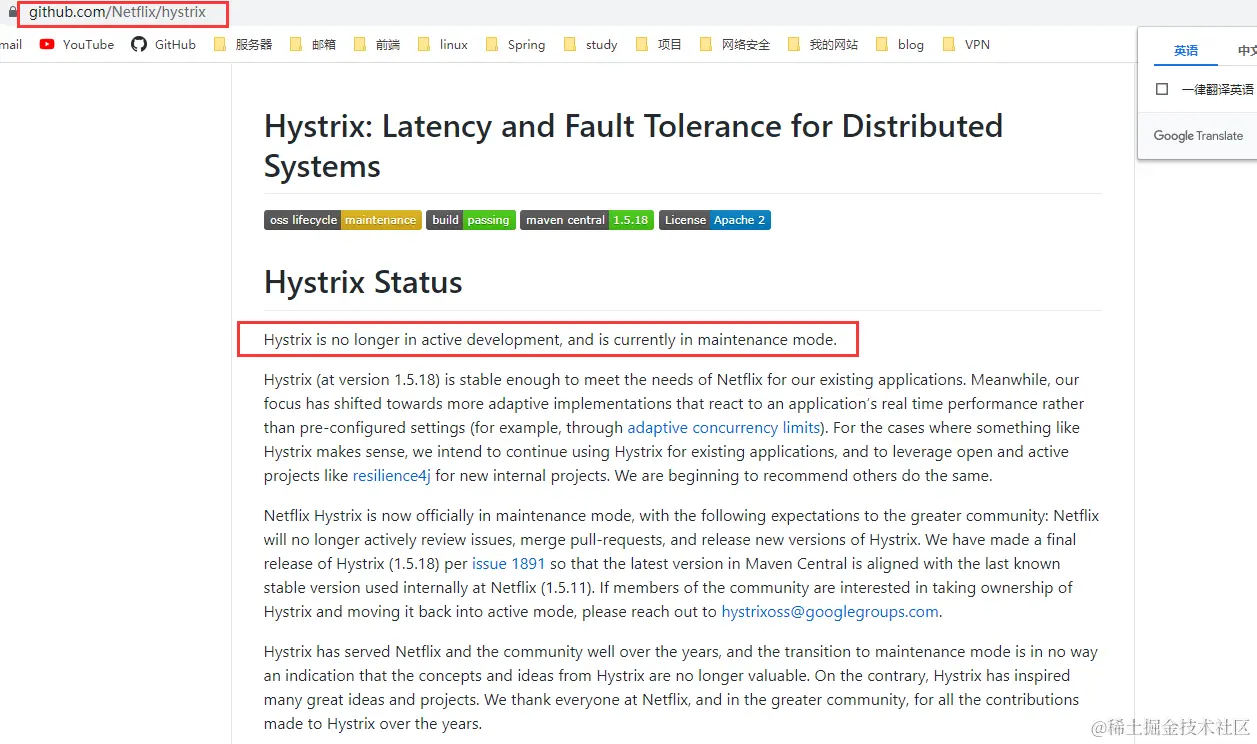The image size is (1257, 744).
Task: Click the oss lifecycle maintenance badge
Action: click(343, 220)
